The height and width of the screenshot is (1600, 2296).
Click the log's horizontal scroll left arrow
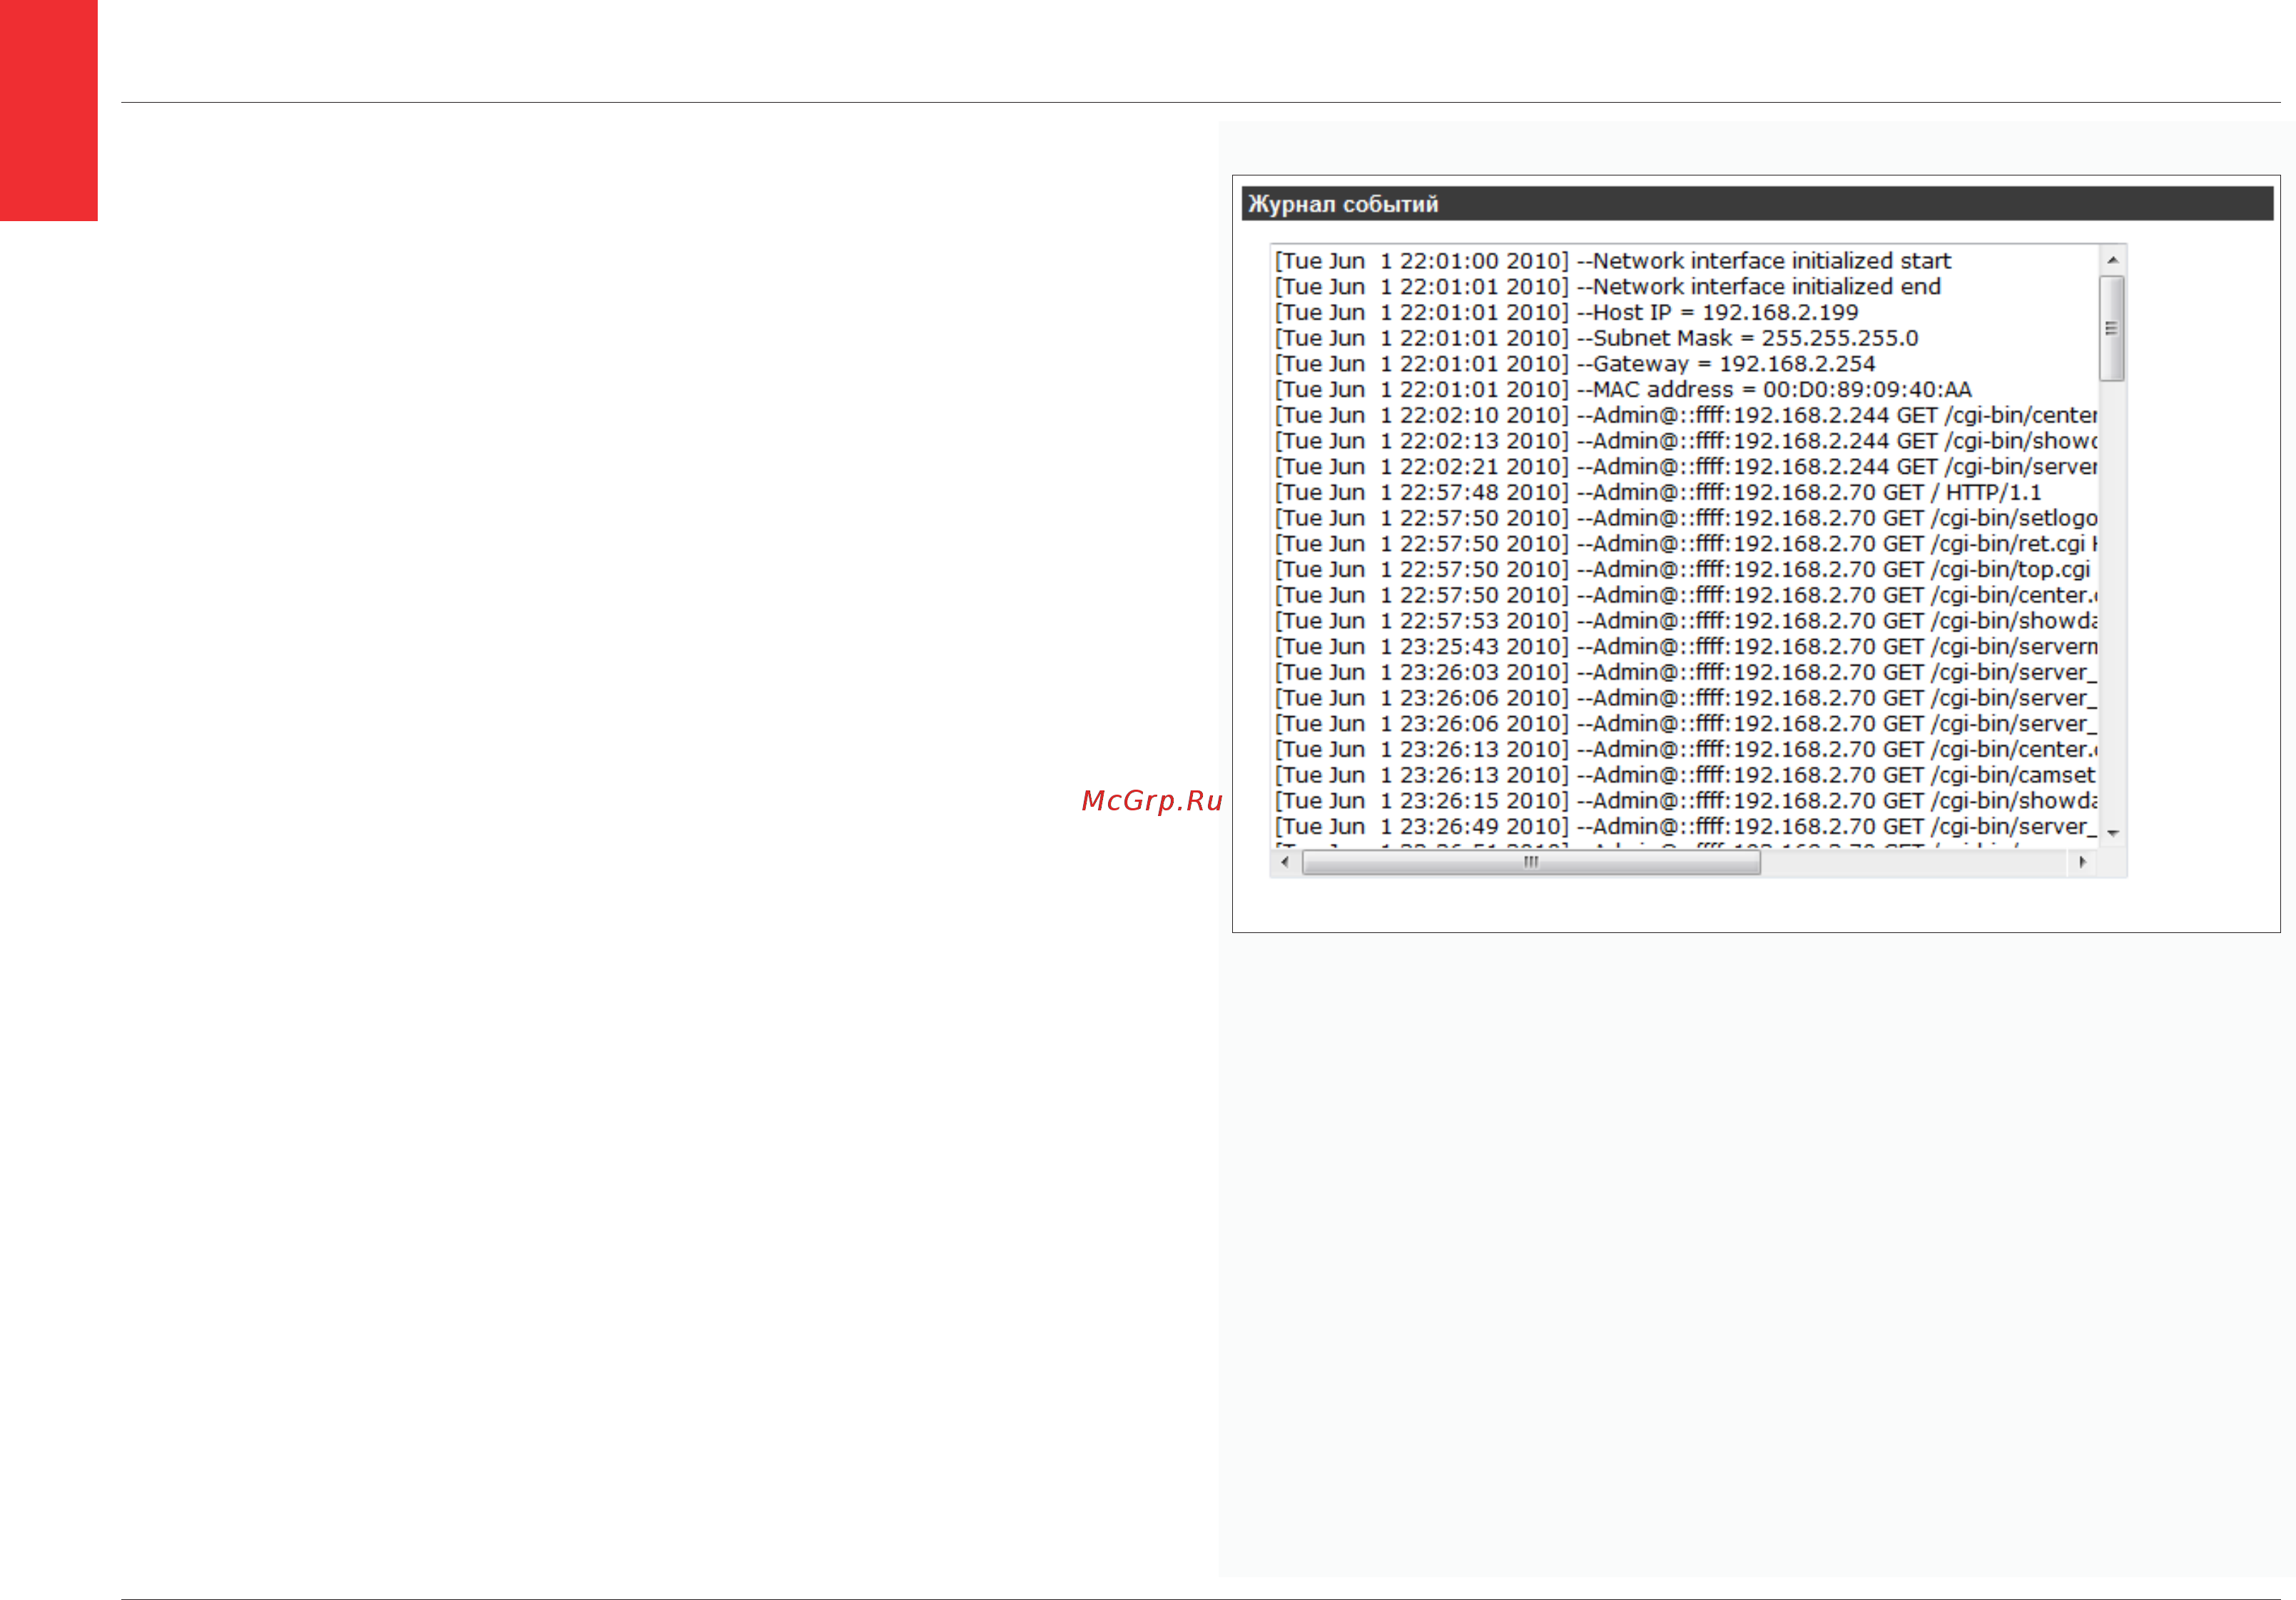pyautogui.click(x=1285, y=862)
